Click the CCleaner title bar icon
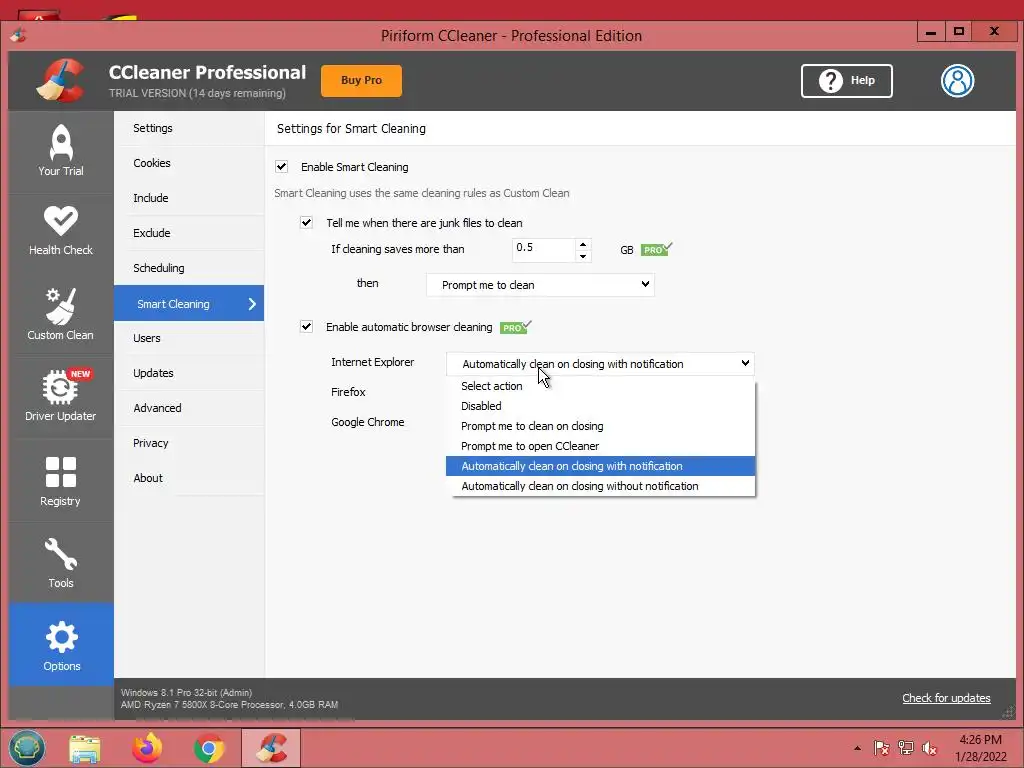Screen dimensions: 1024x768 (x=18, y=35)
